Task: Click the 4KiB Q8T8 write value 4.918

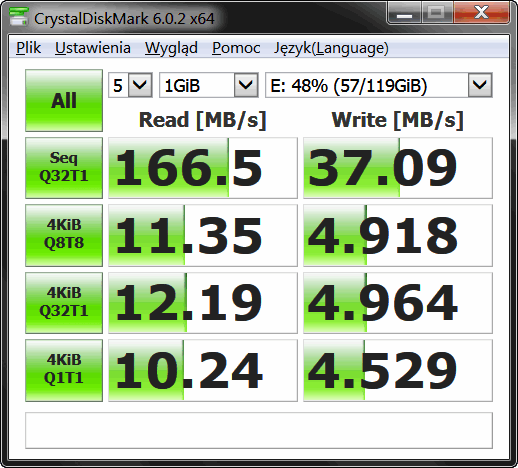Action: [398, 235]
